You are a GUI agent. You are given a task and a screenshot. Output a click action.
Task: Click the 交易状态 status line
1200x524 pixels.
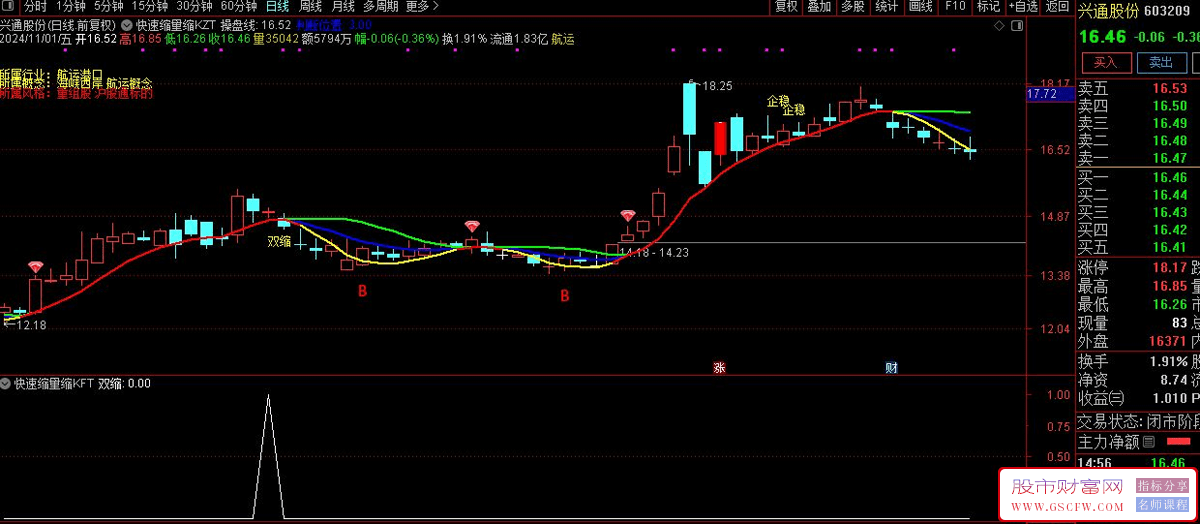(x=1137, y=421)
